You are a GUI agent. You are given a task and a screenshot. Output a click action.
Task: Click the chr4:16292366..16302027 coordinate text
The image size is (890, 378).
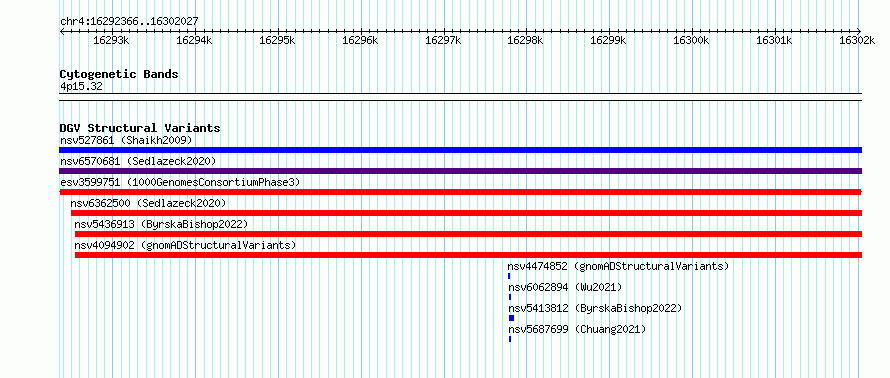[x=129, y=22]
